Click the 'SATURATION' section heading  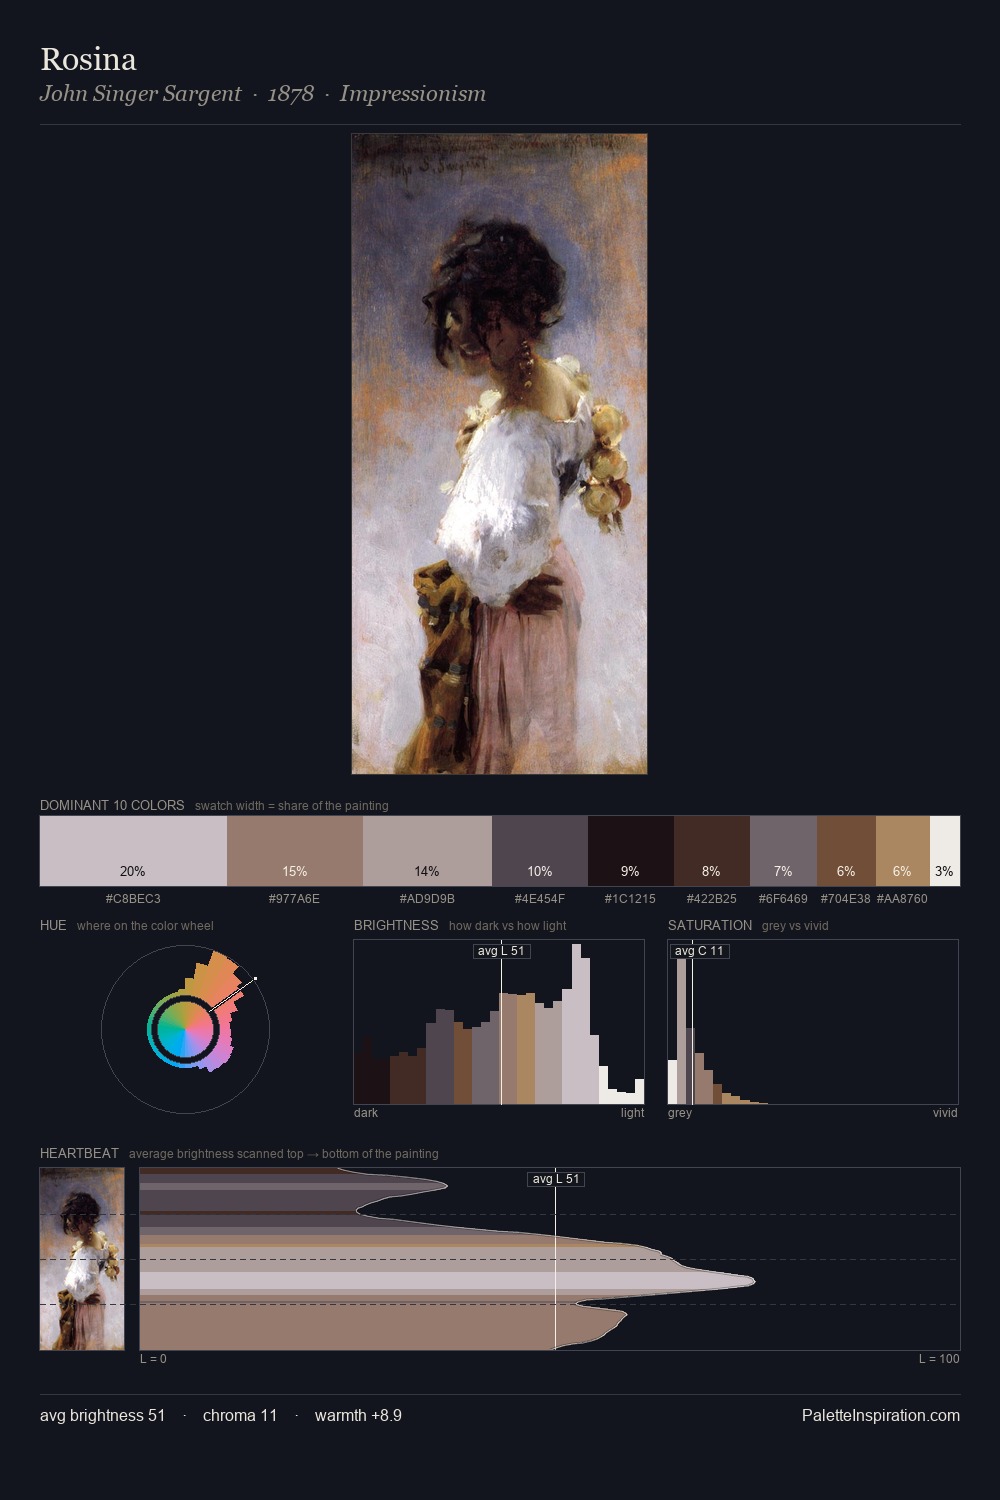(x=710, y=925)
